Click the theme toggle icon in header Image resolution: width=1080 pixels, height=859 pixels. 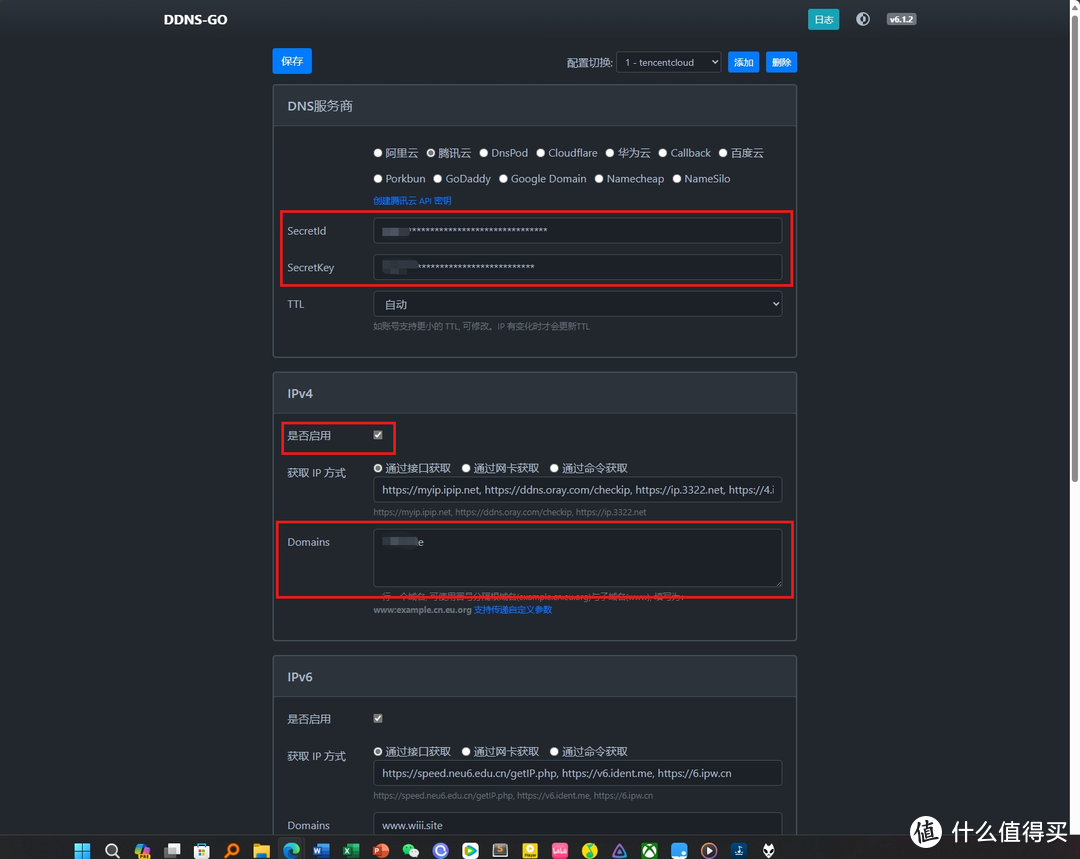862,19
